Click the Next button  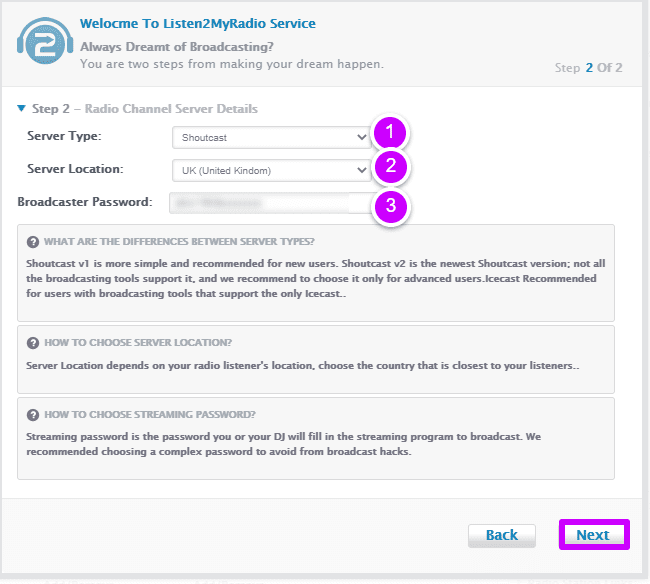point(594,535)
